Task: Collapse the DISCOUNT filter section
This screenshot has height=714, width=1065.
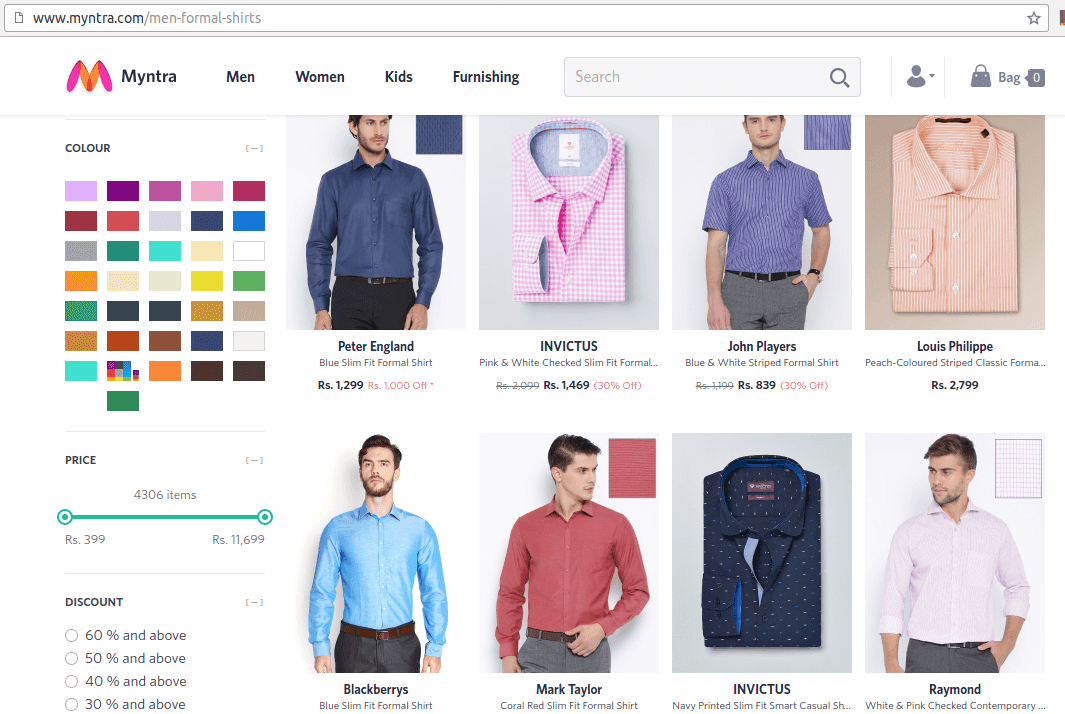Action: coord(254,602)
